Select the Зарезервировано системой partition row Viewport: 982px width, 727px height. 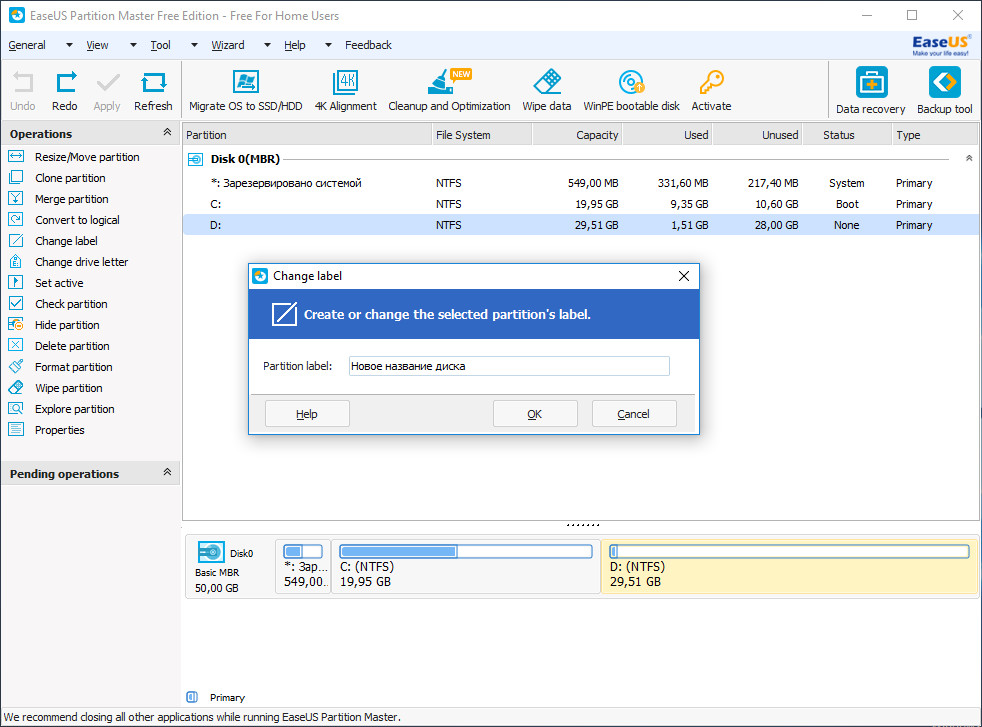pyautogui.click(x=581, y=183)
